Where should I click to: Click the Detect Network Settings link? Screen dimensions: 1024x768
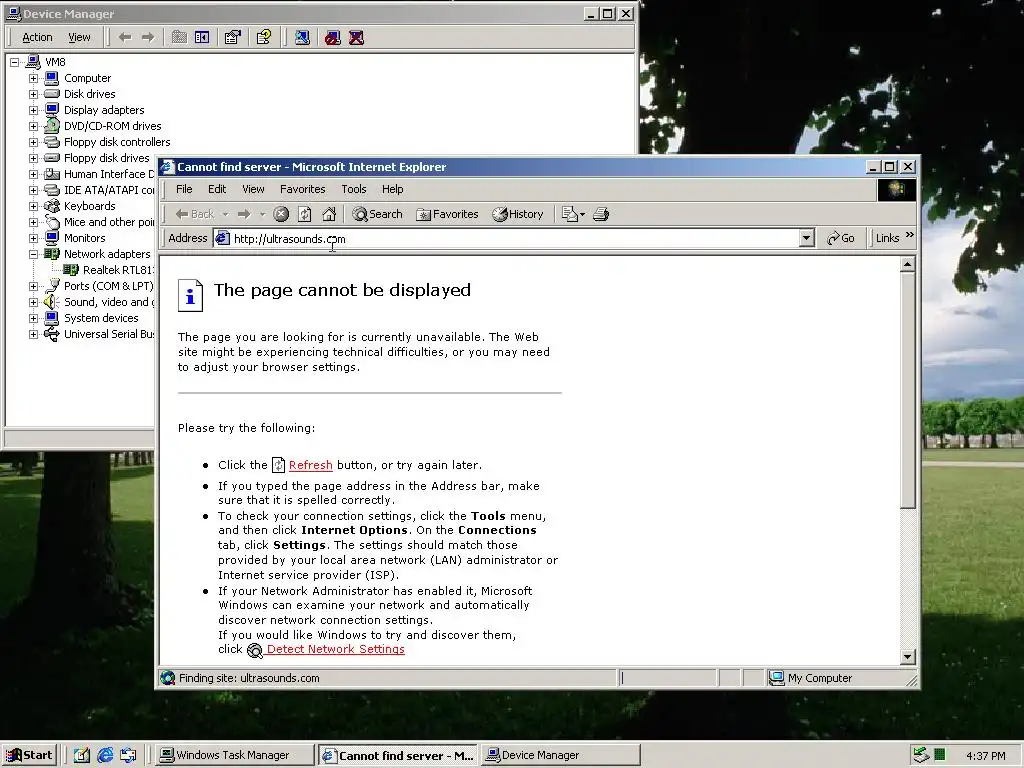(x=336, y=649)
